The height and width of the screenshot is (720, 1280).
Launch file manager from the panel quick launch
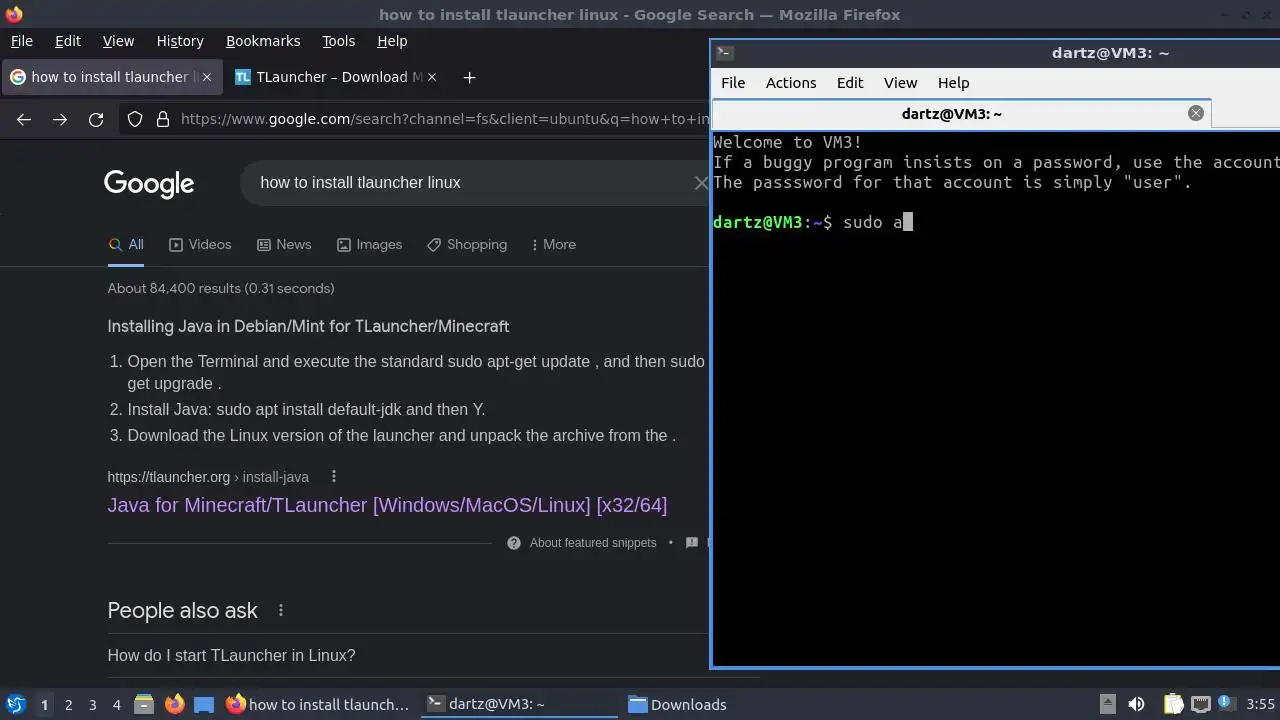[x=144, y=704]
